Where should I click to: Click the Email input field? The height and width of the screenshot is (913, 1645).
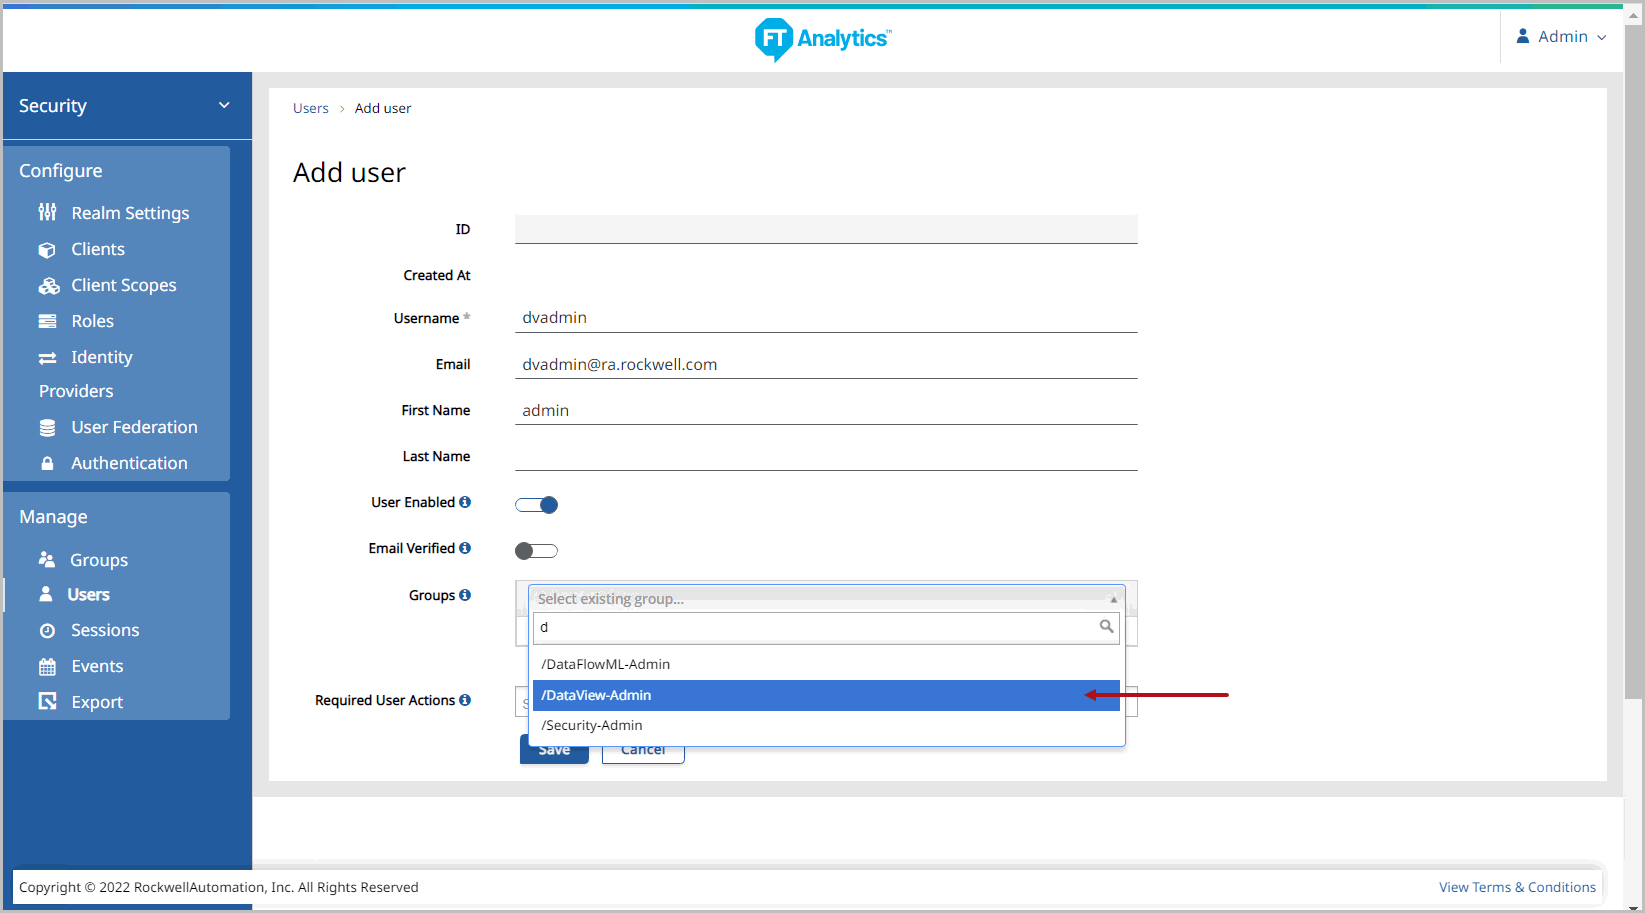coord(826,364)
